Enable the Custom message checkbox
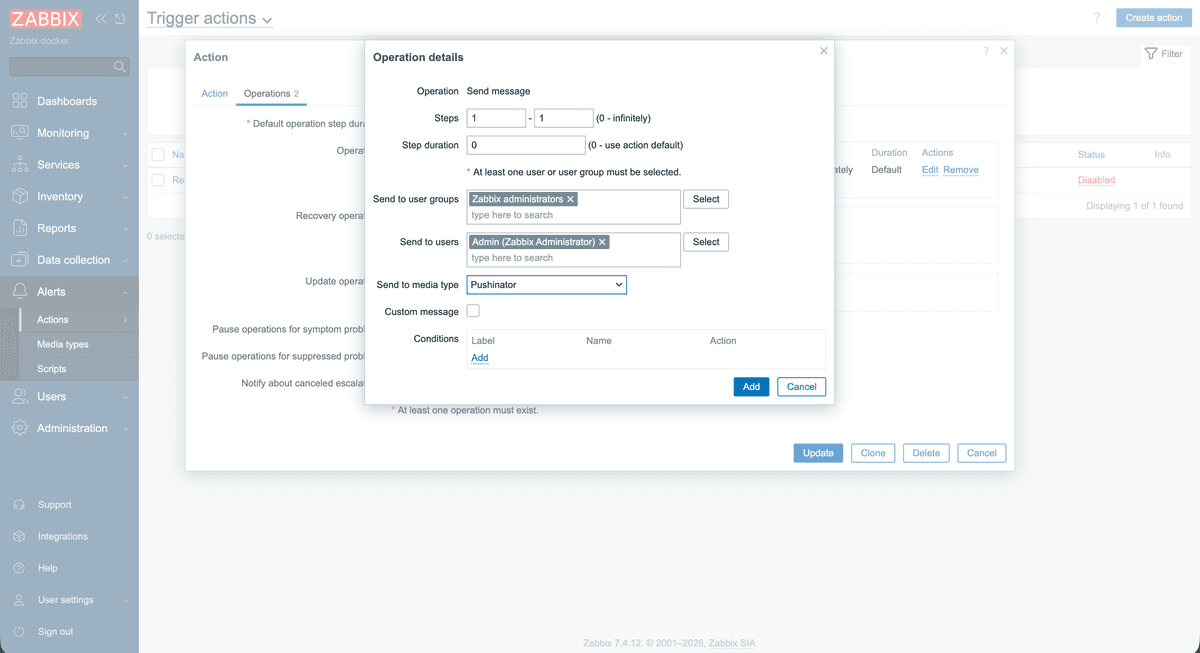 tap(473, 311)
